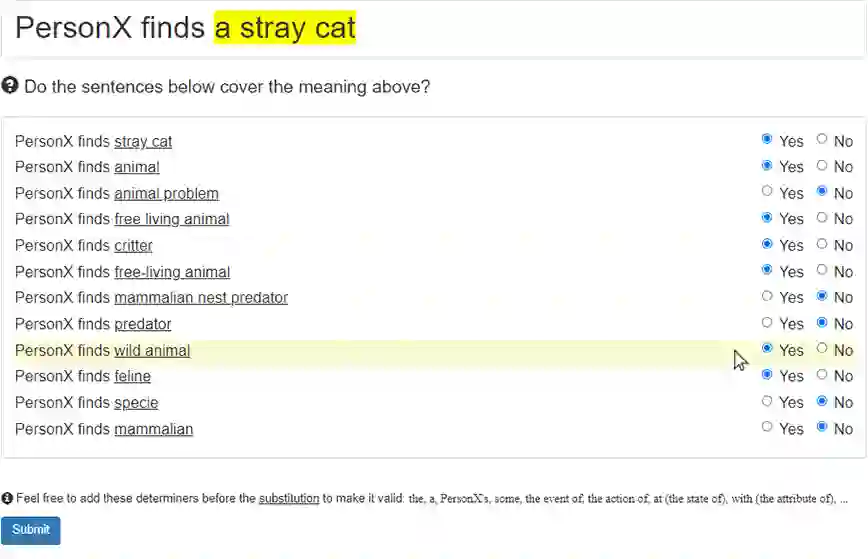Choose Yes for "mammalian nest predator"
The height and width of the screenshot is (559, 868).
(x=767, y=297)
